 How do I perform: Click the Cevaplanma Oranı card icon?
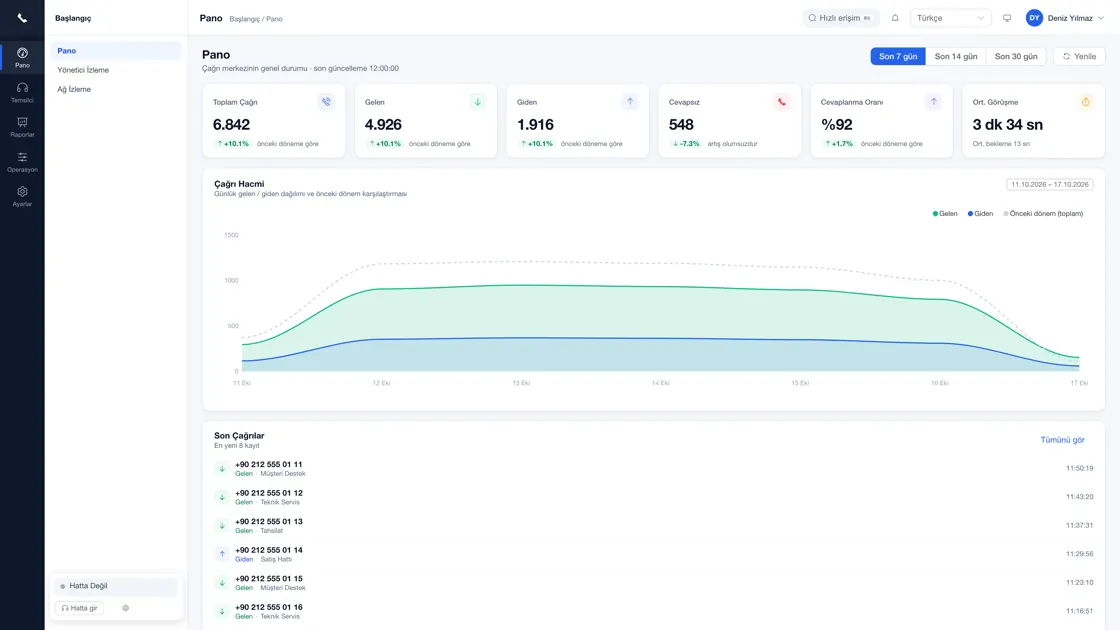(934, 102)
